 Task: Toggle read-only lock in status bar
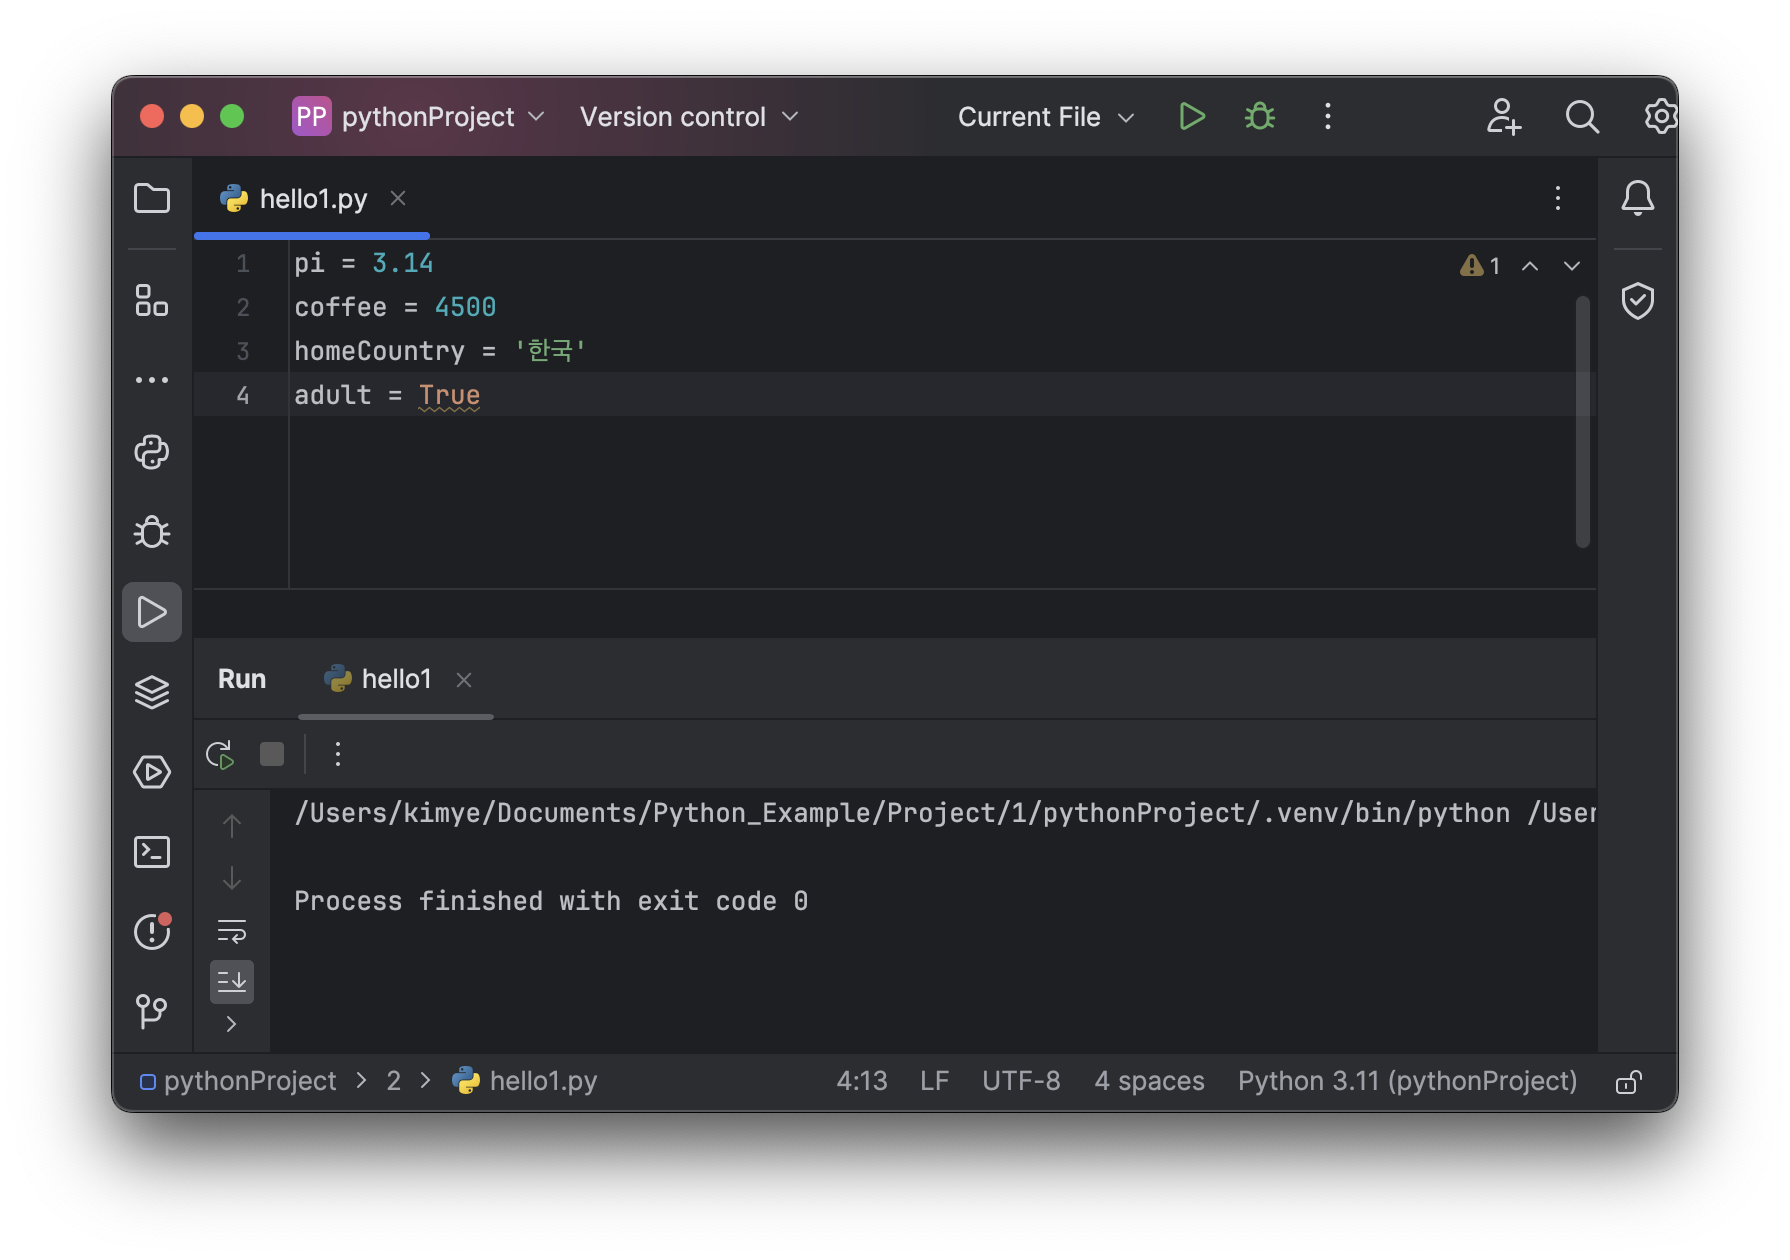coord(1628,1082)
